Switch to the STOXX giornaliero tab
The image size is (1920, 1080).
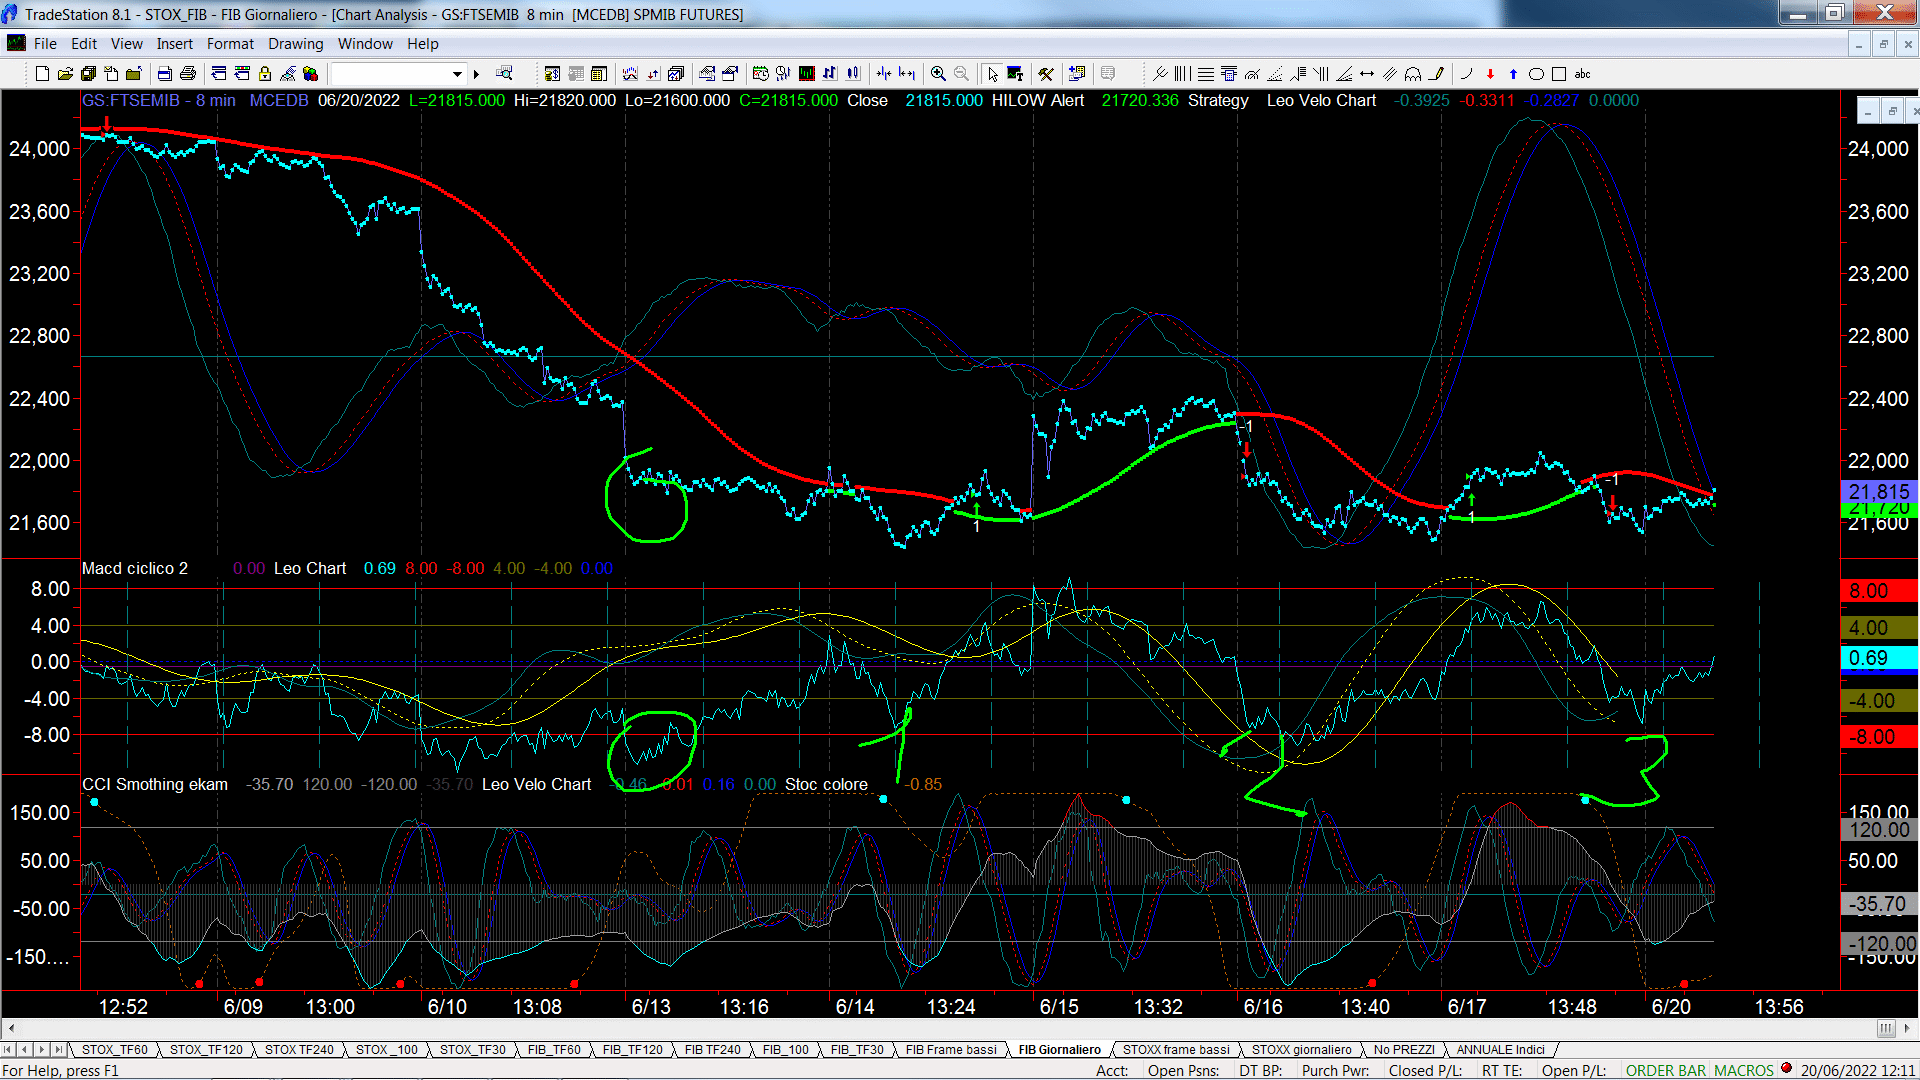pyautogui.click(x=1301, y=1049)
